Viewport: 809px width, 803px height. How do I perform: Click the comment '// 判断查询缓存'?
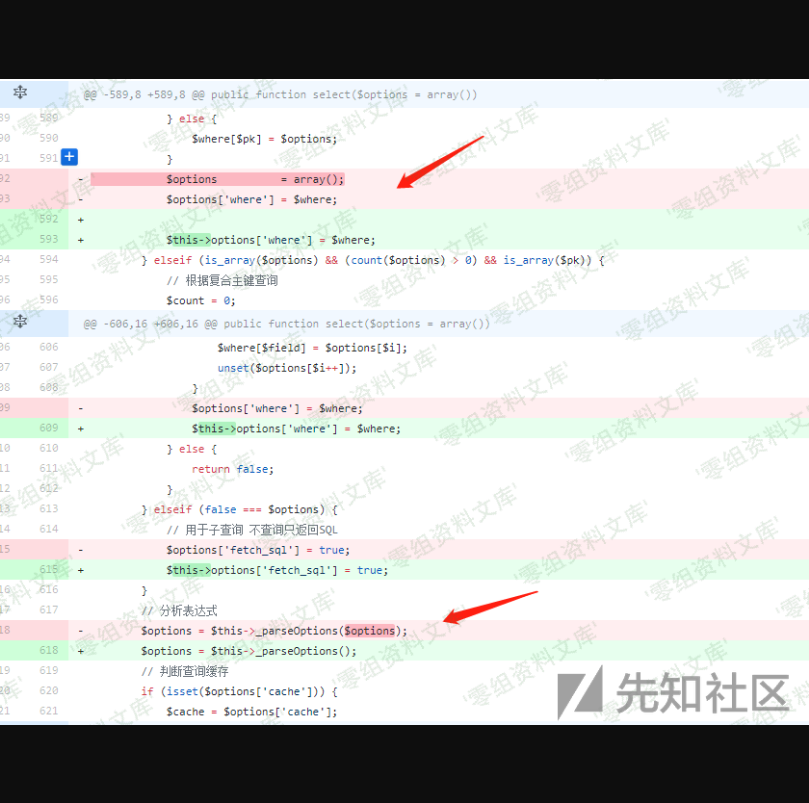click(x=185, y=671)
